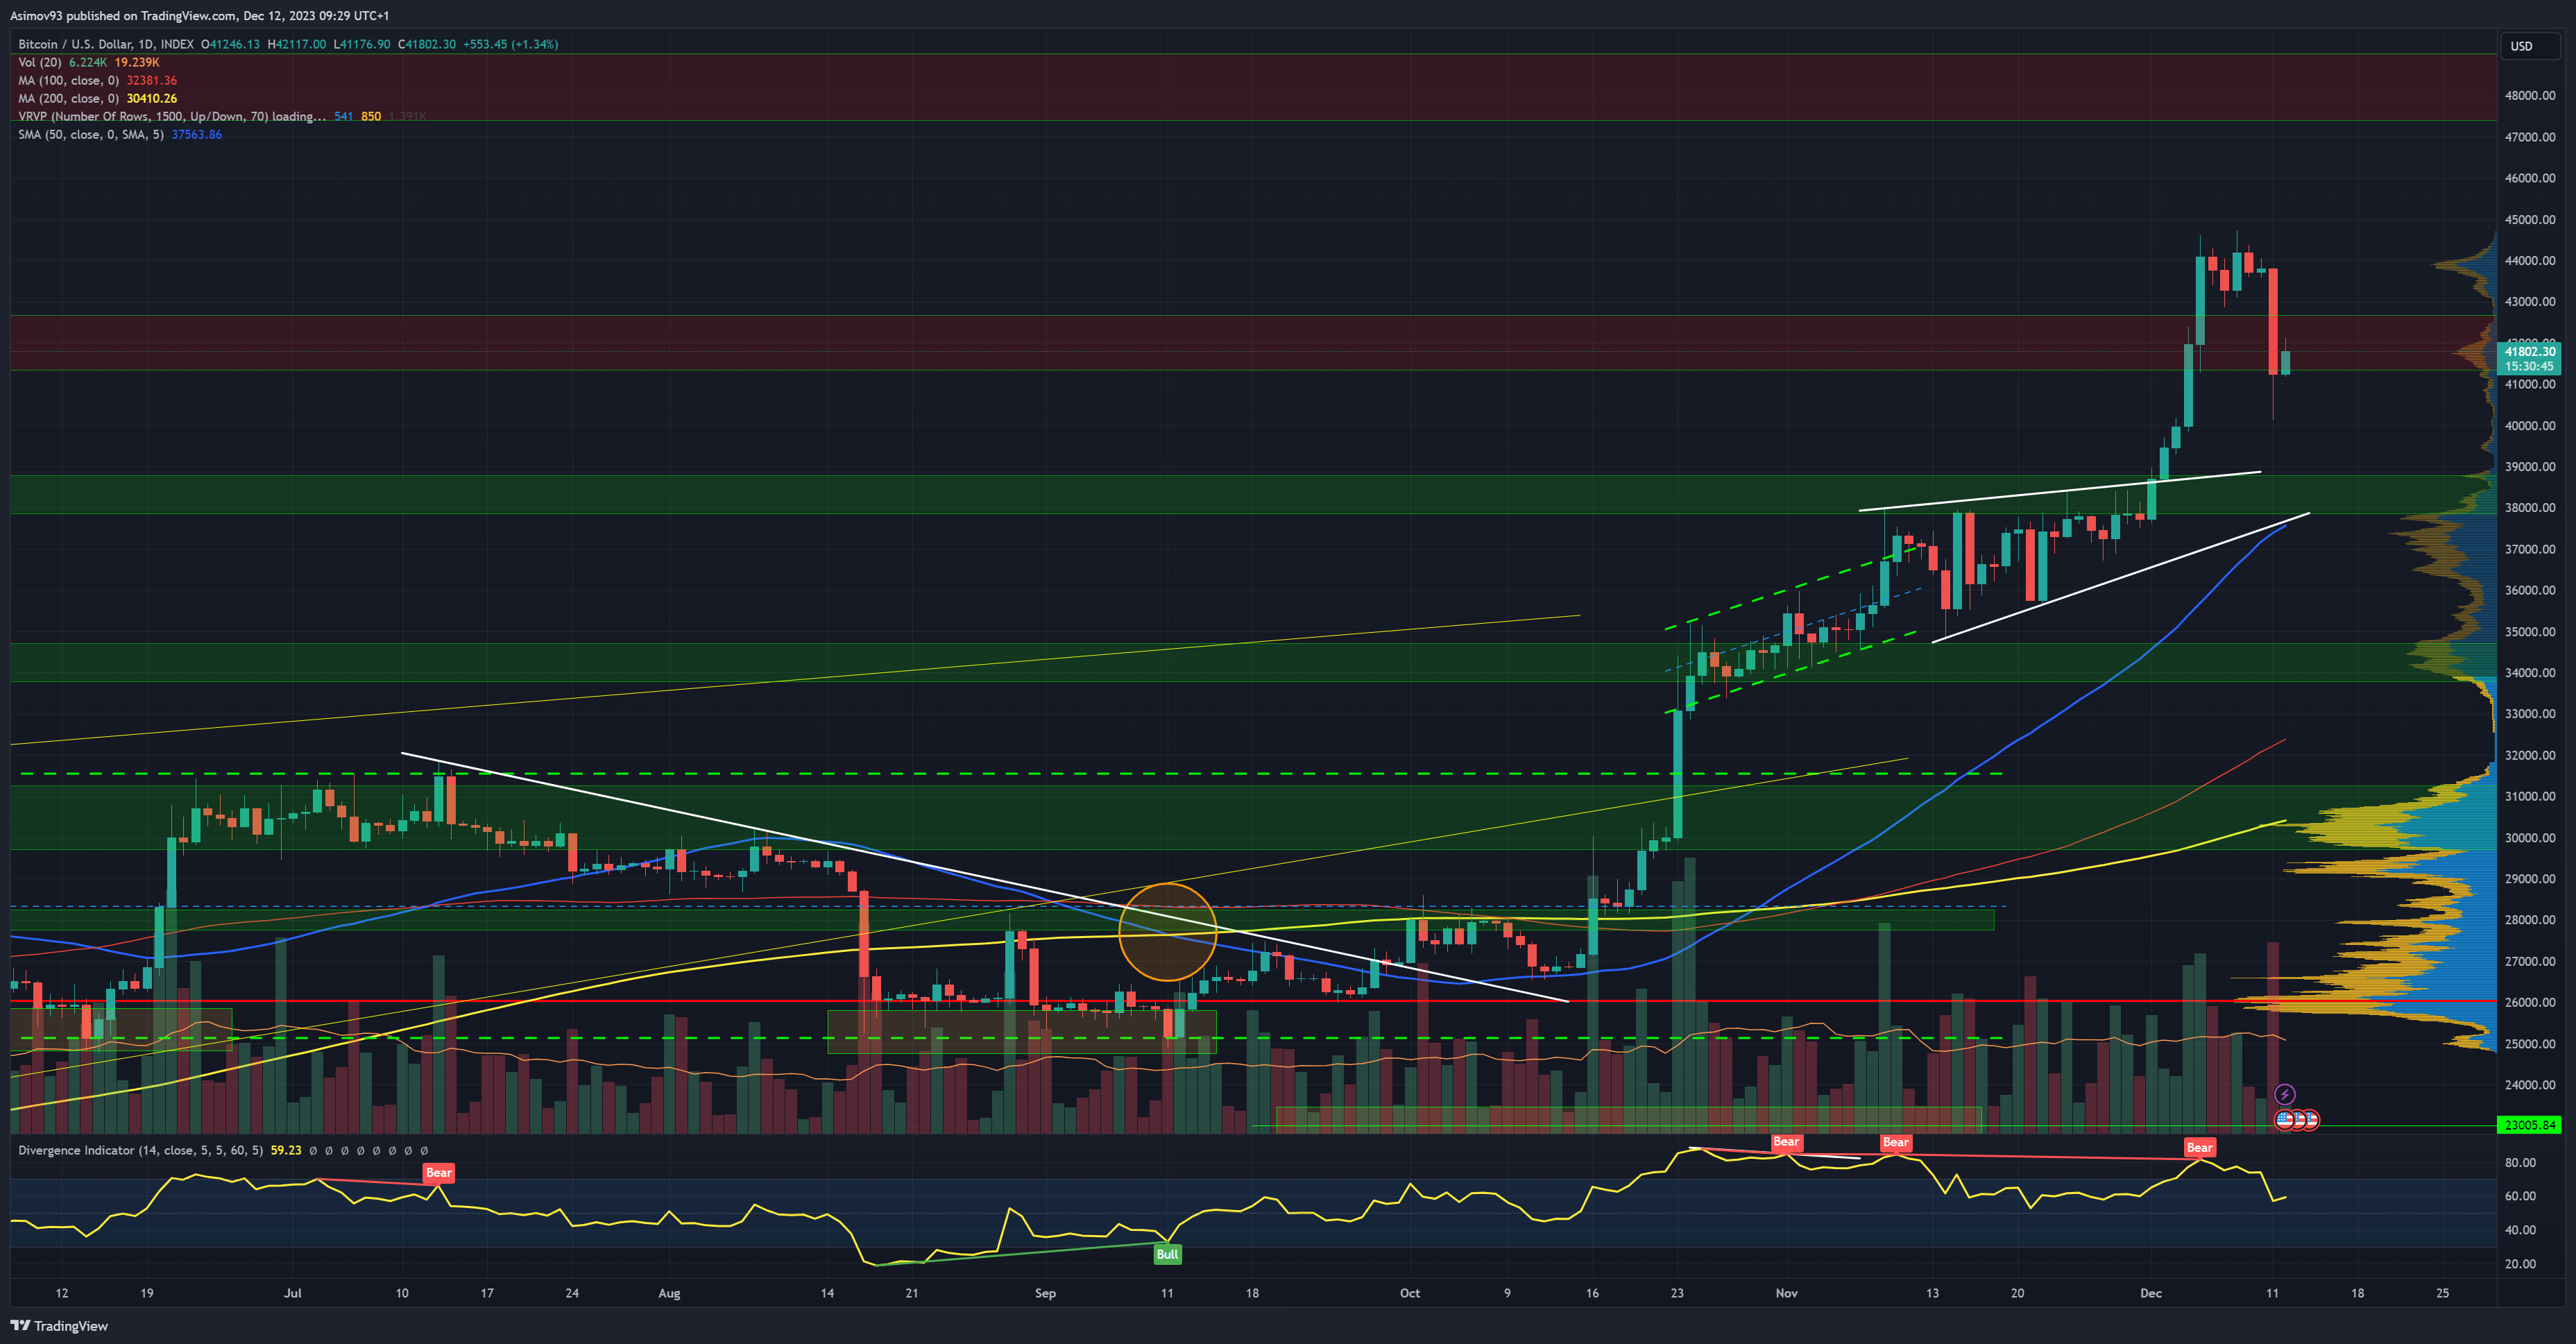Click the Aug label on time axis

point(669,1293)
